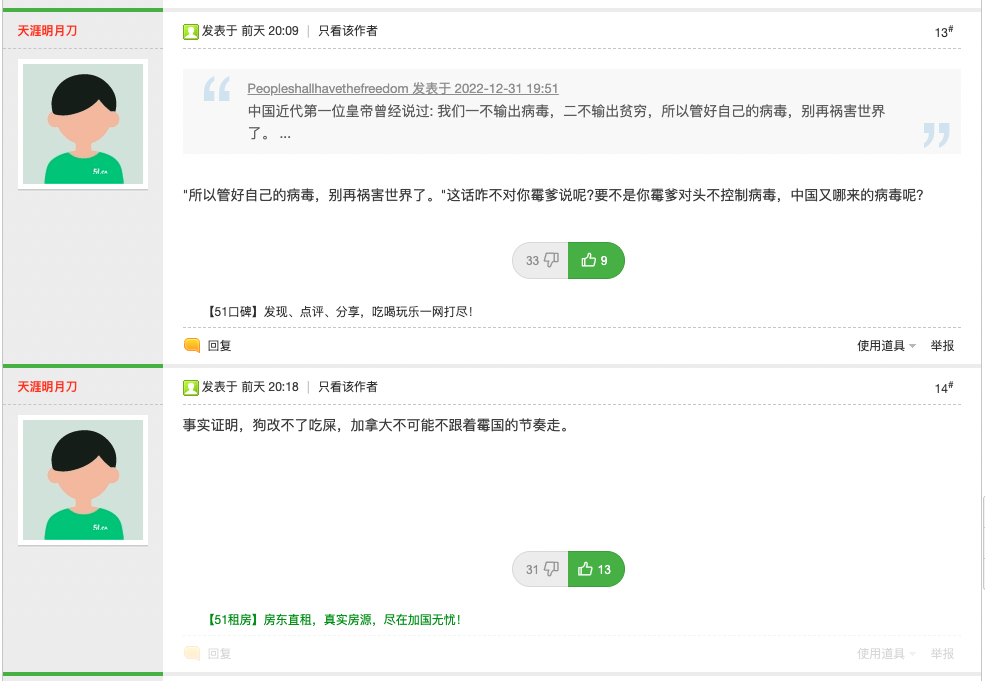Open the quoted post by Peopleshallhavethefreedom

point(403,89)
